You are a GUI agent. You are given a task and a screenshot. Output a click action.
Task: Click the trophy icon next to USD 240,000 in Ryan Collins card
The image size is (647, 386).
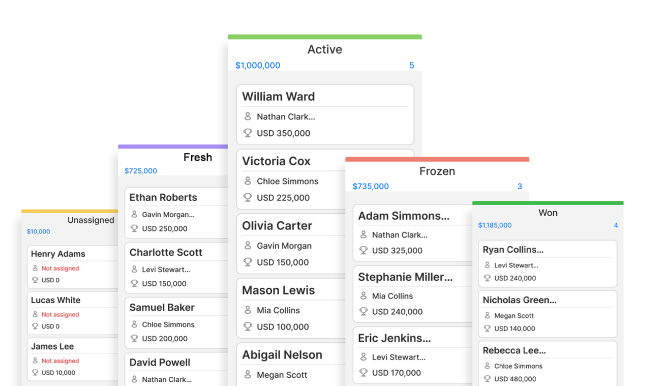coord(487,278)
